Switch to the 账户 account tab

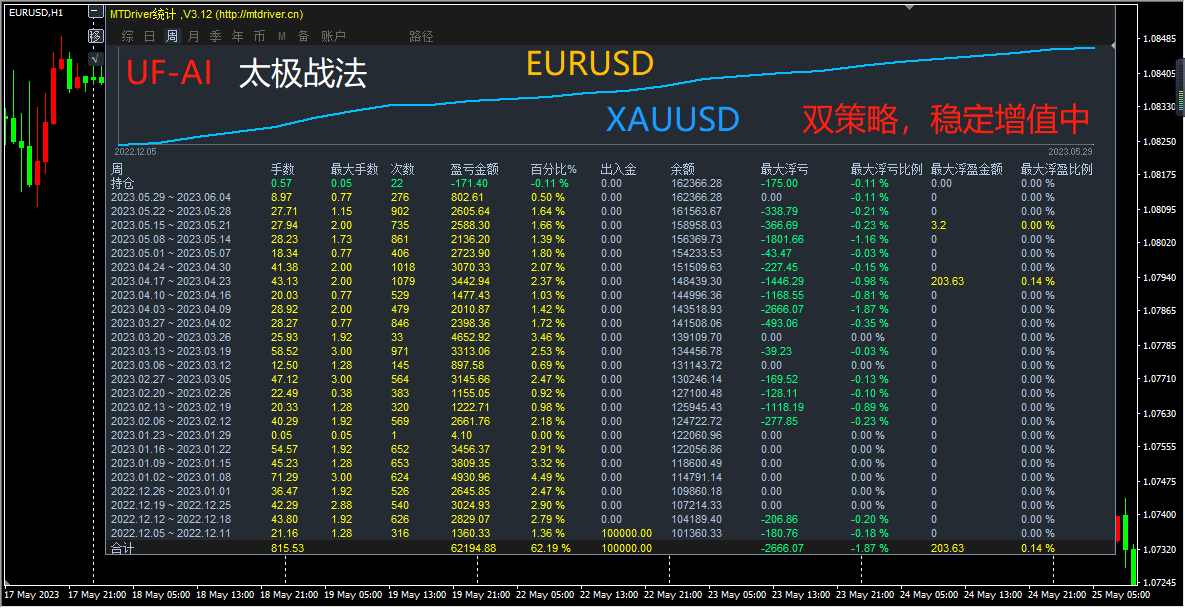point(333,35)
